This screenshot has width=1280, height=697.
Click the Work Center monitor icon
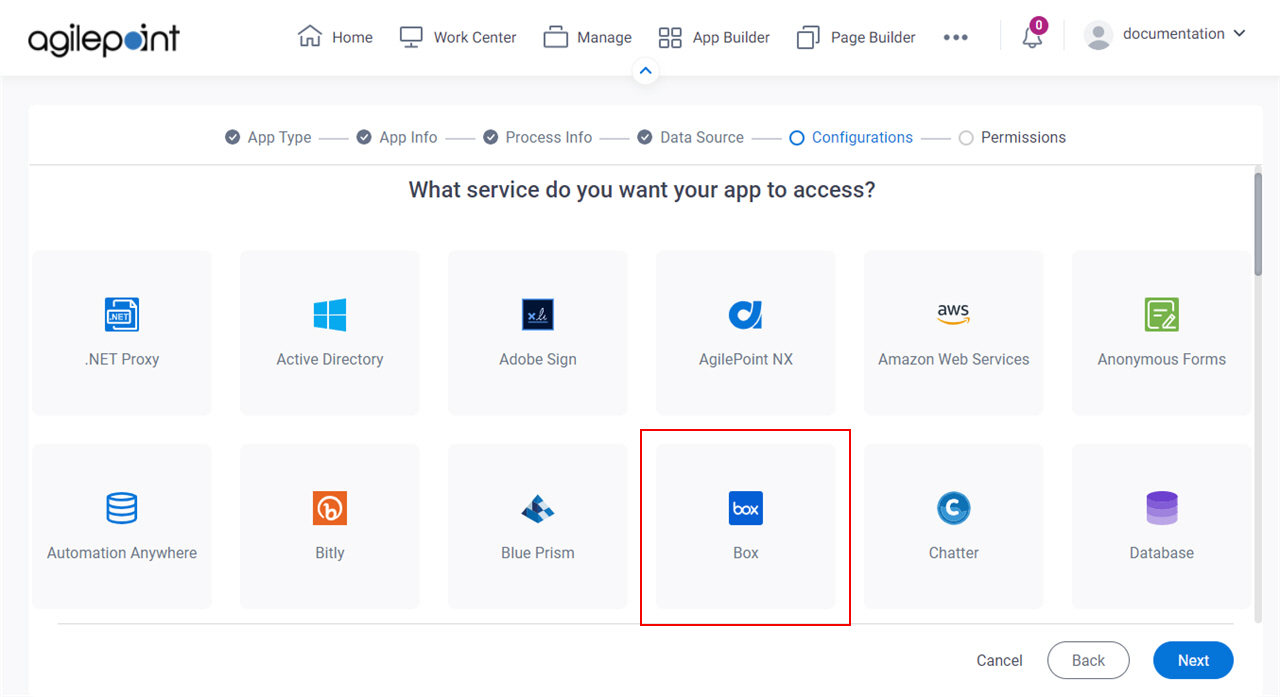(x=411, y=37)
